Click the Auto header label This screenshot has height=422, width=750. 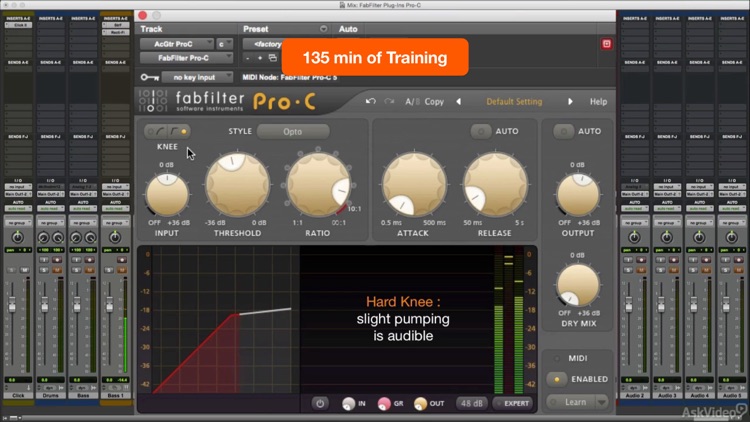pos(348,29)
